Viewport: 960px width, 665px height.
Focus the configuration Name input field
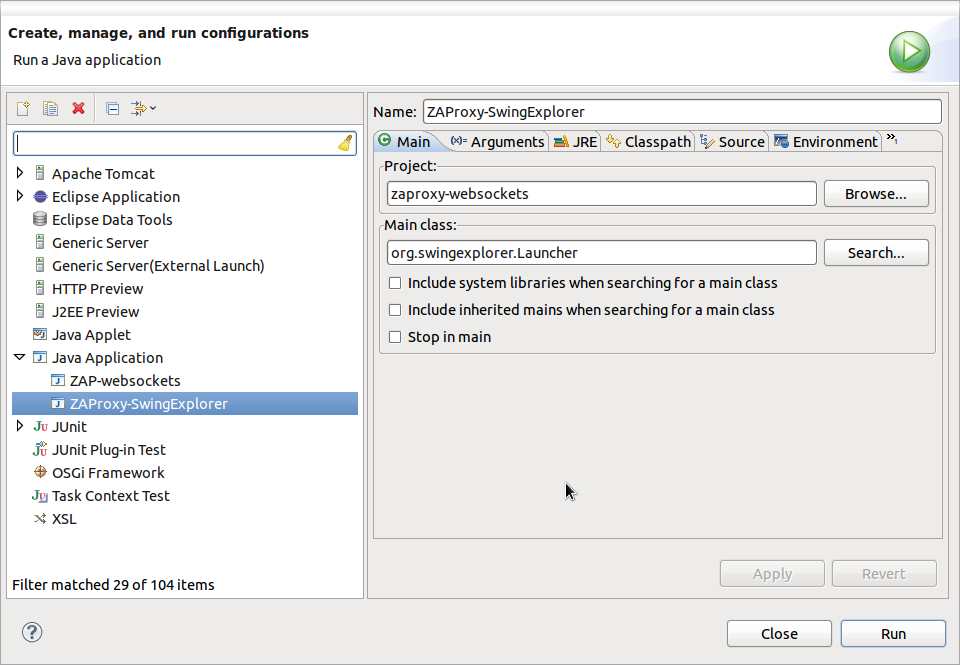(682, 112)
